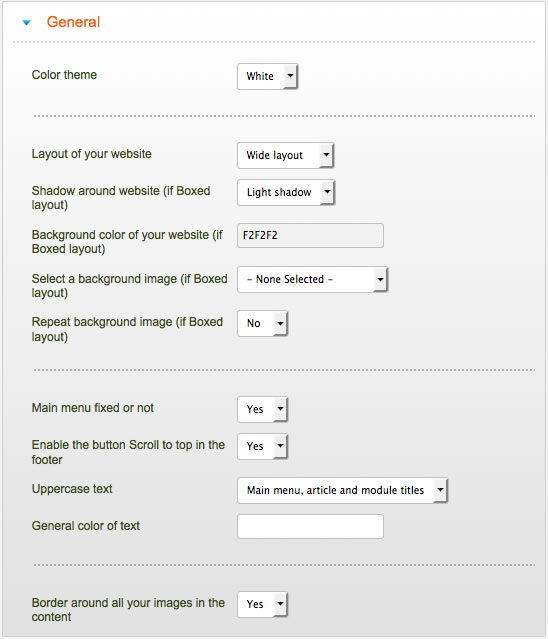Open the Light shadow dropdown

tap(286, 192)
